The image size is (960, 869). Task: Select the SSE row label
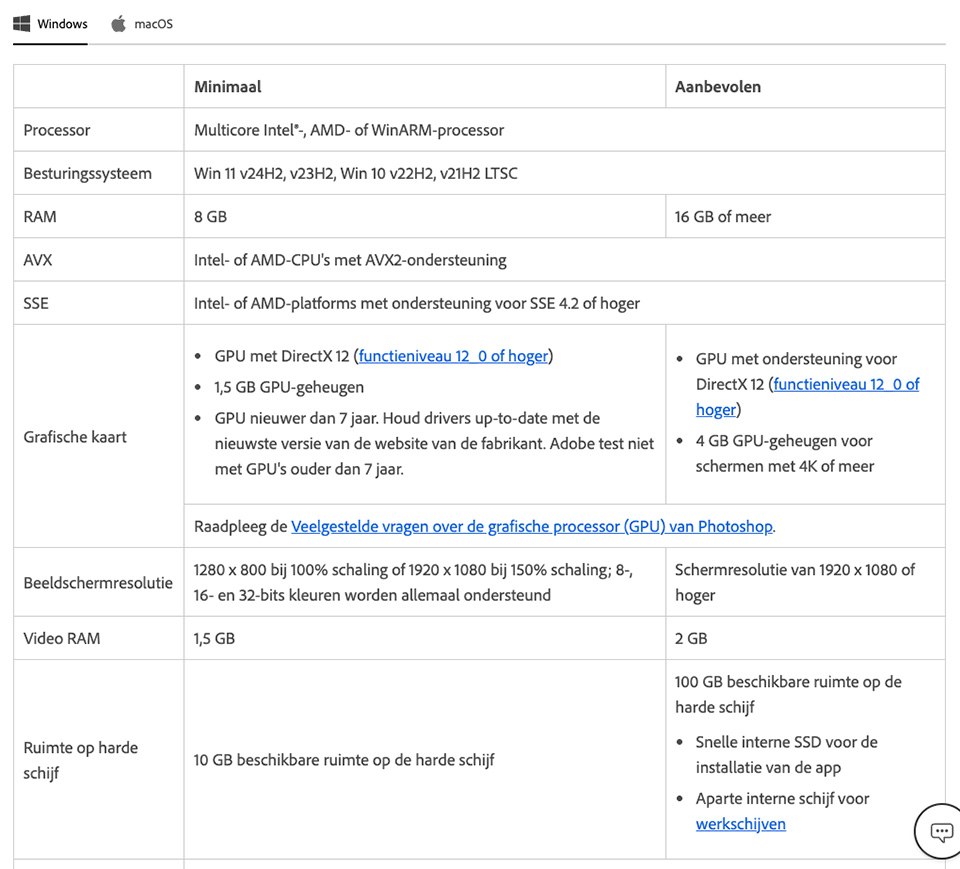point(36,303)
